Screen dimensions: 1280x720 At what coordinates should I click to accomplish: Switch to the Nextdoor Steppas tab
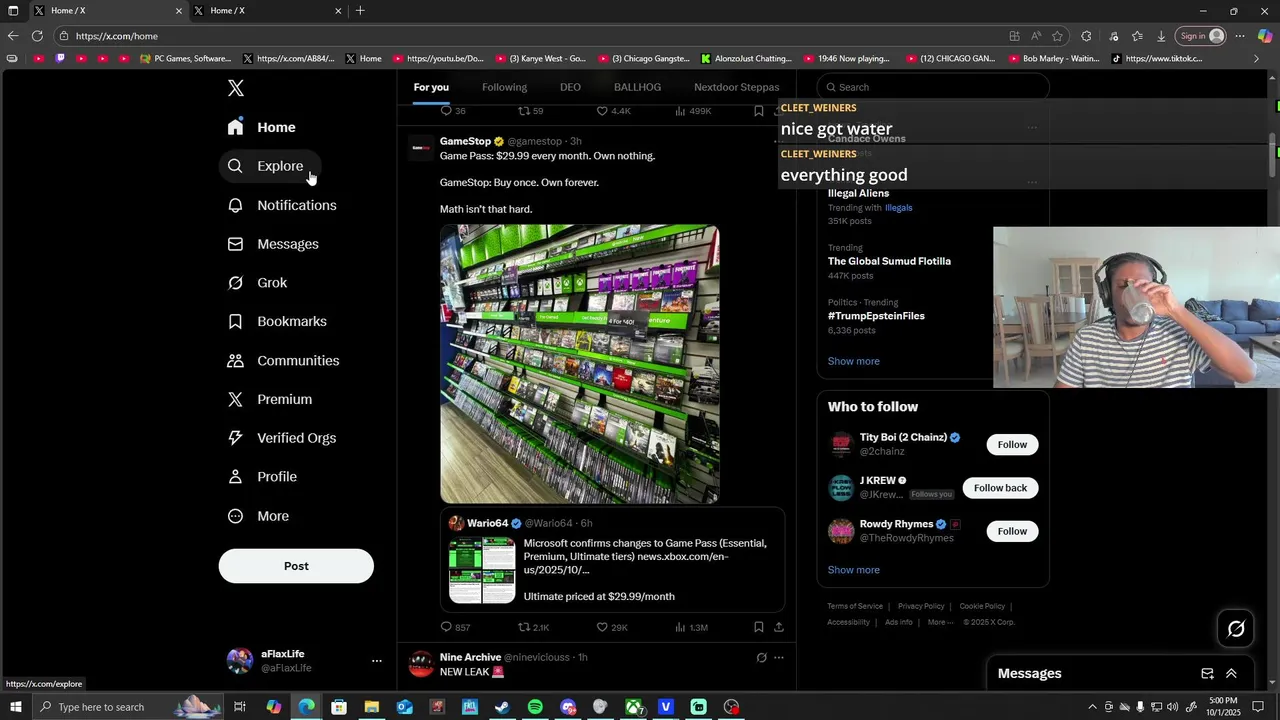pyautogui.click(x=736, y=87)
